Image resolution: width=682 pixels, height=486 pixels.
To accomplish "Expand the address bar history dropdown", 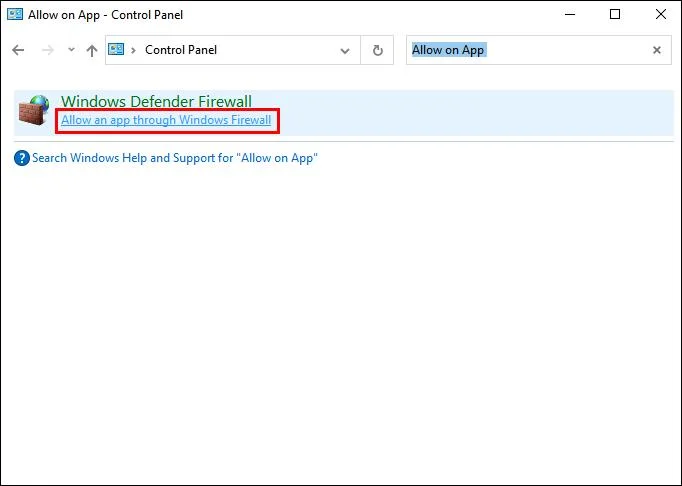I will click(345, 50).
